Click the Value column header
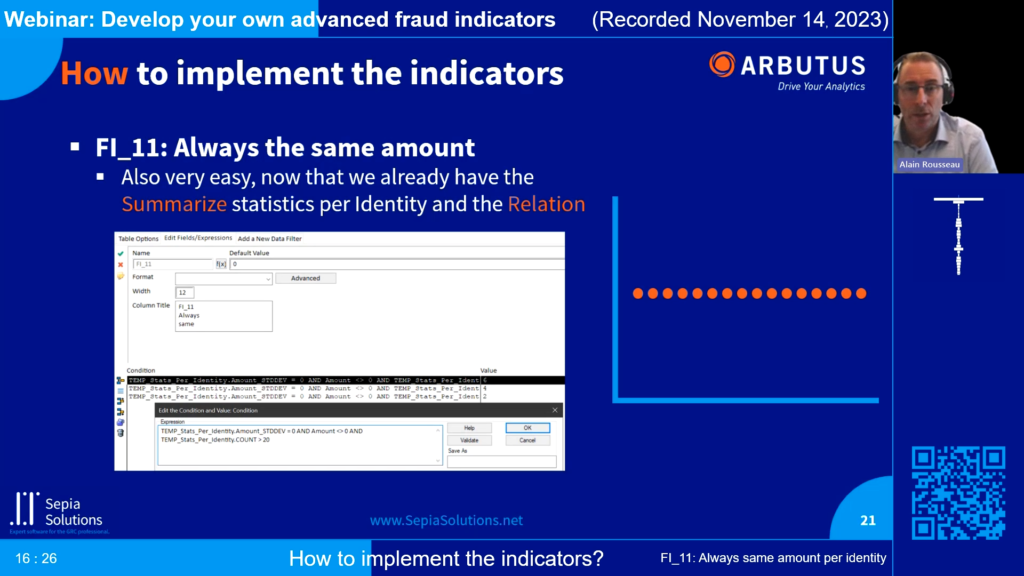Screen dimensions: 1024x576 (488, 370)
